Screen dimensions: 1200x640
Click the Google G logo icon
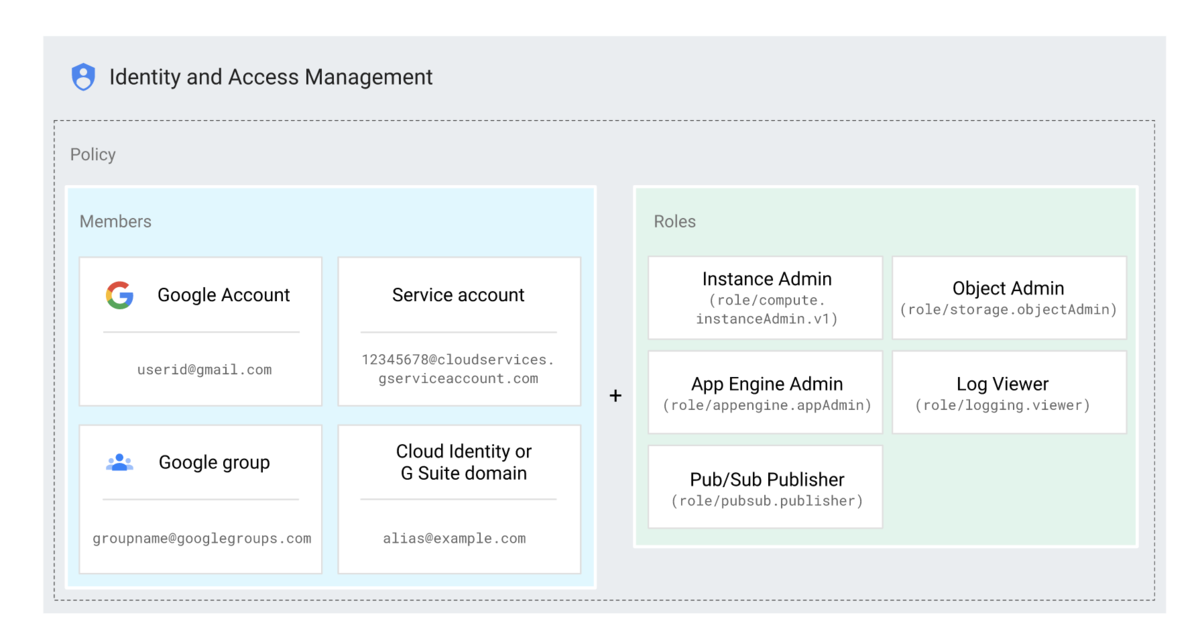click(x=120, y=295)
